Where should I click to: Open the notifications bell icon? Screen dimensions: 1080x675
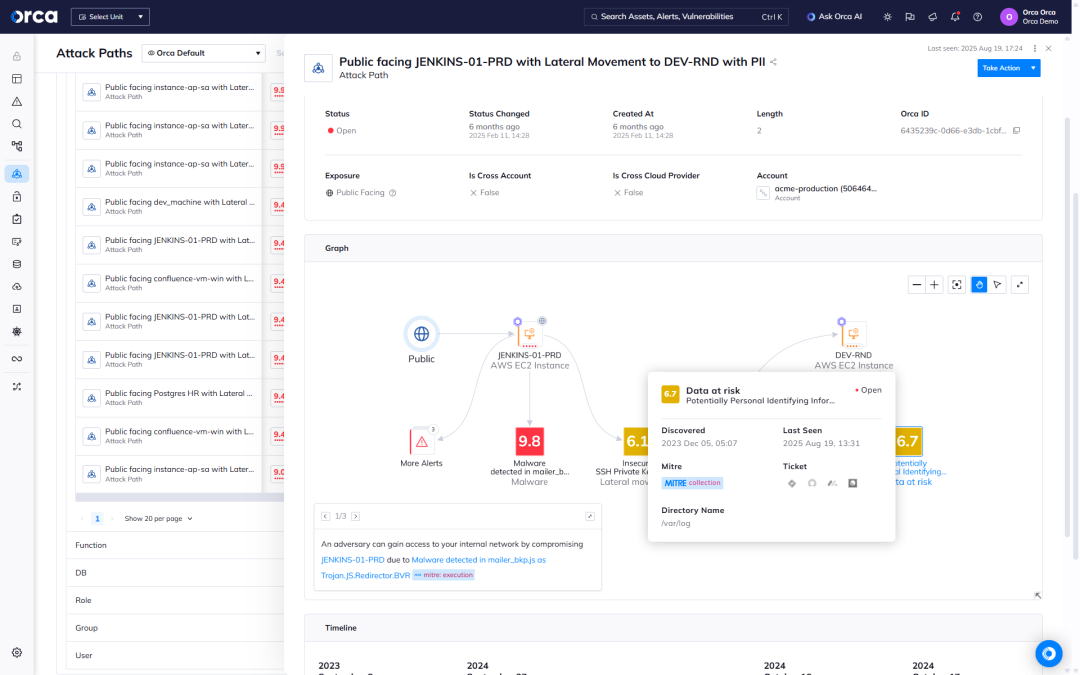[955, 17]
